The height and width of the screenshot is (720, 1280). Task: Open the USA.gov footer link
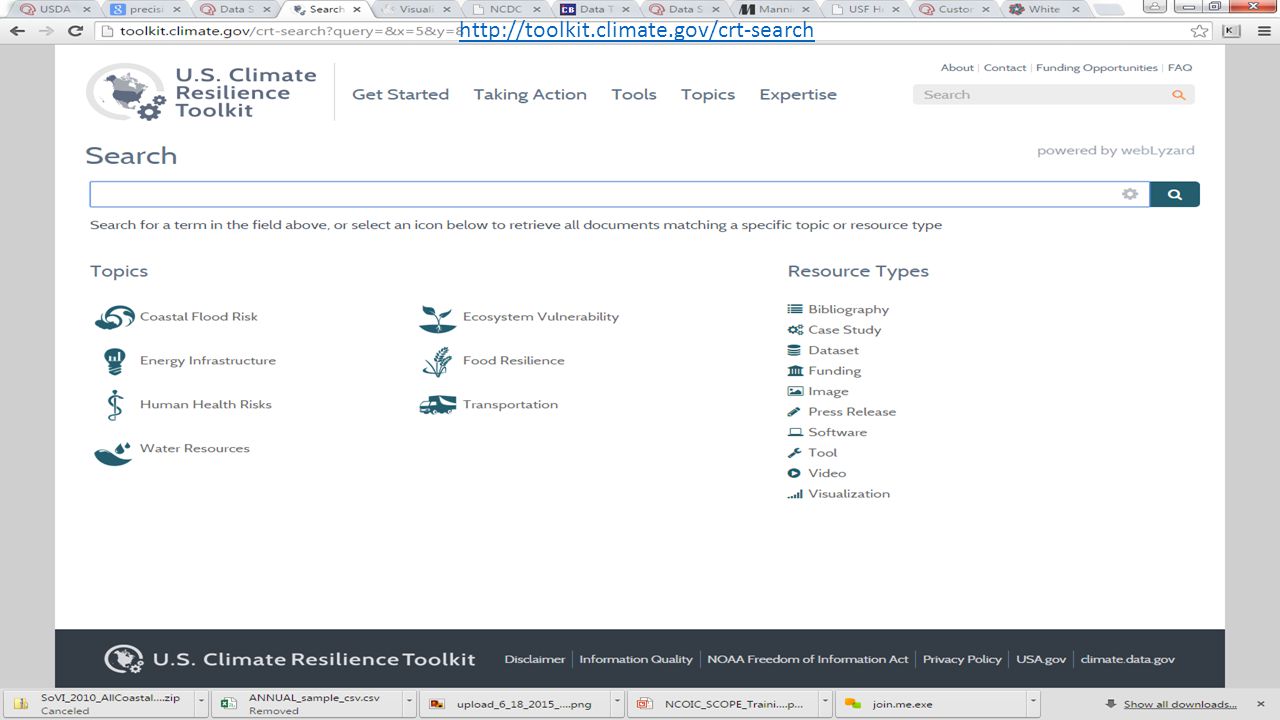pyautogui.click(x=1041, y=659)
